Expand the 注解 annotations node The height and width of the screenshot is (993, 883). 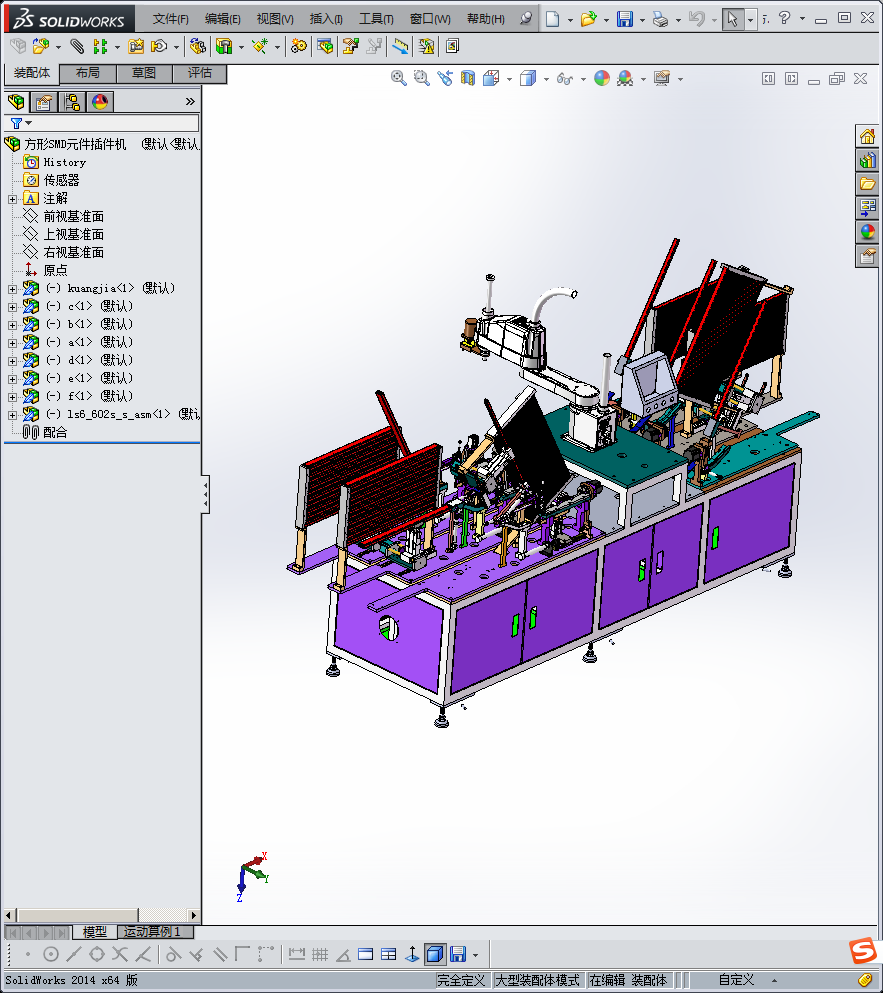pos(12,199)
